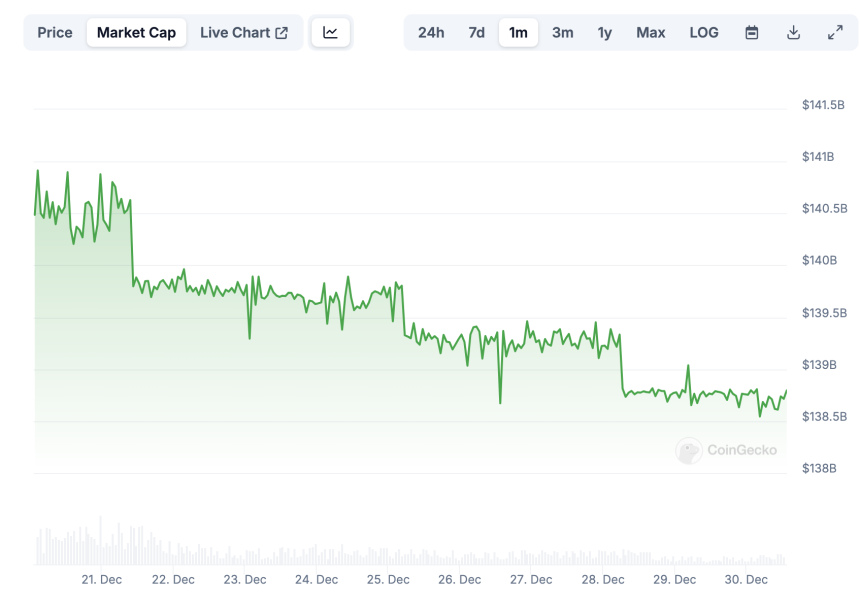Open the Live Chart link
The height and width of the screenshot is (605, 860).
tap(235, 33)
